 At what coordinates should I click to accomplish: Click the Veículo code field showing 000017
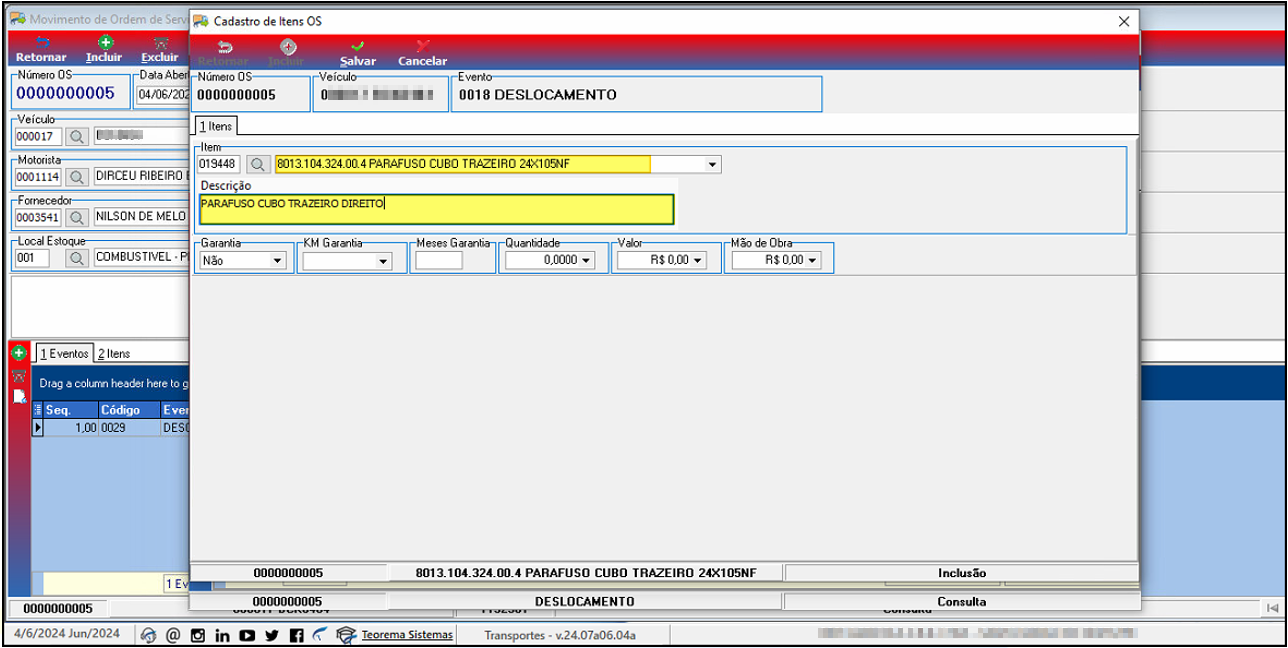(x=39, y=136)
